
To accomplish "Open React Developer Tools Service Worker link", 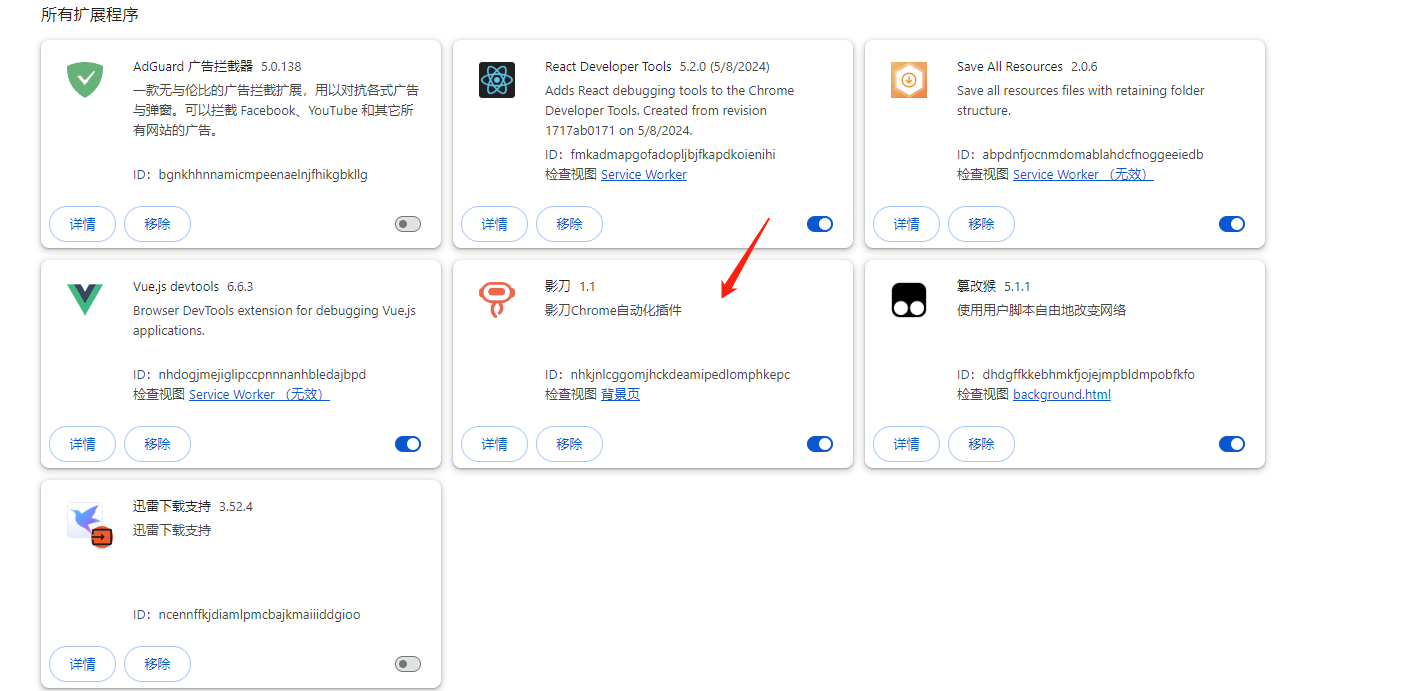I will [x=644, y=174].
